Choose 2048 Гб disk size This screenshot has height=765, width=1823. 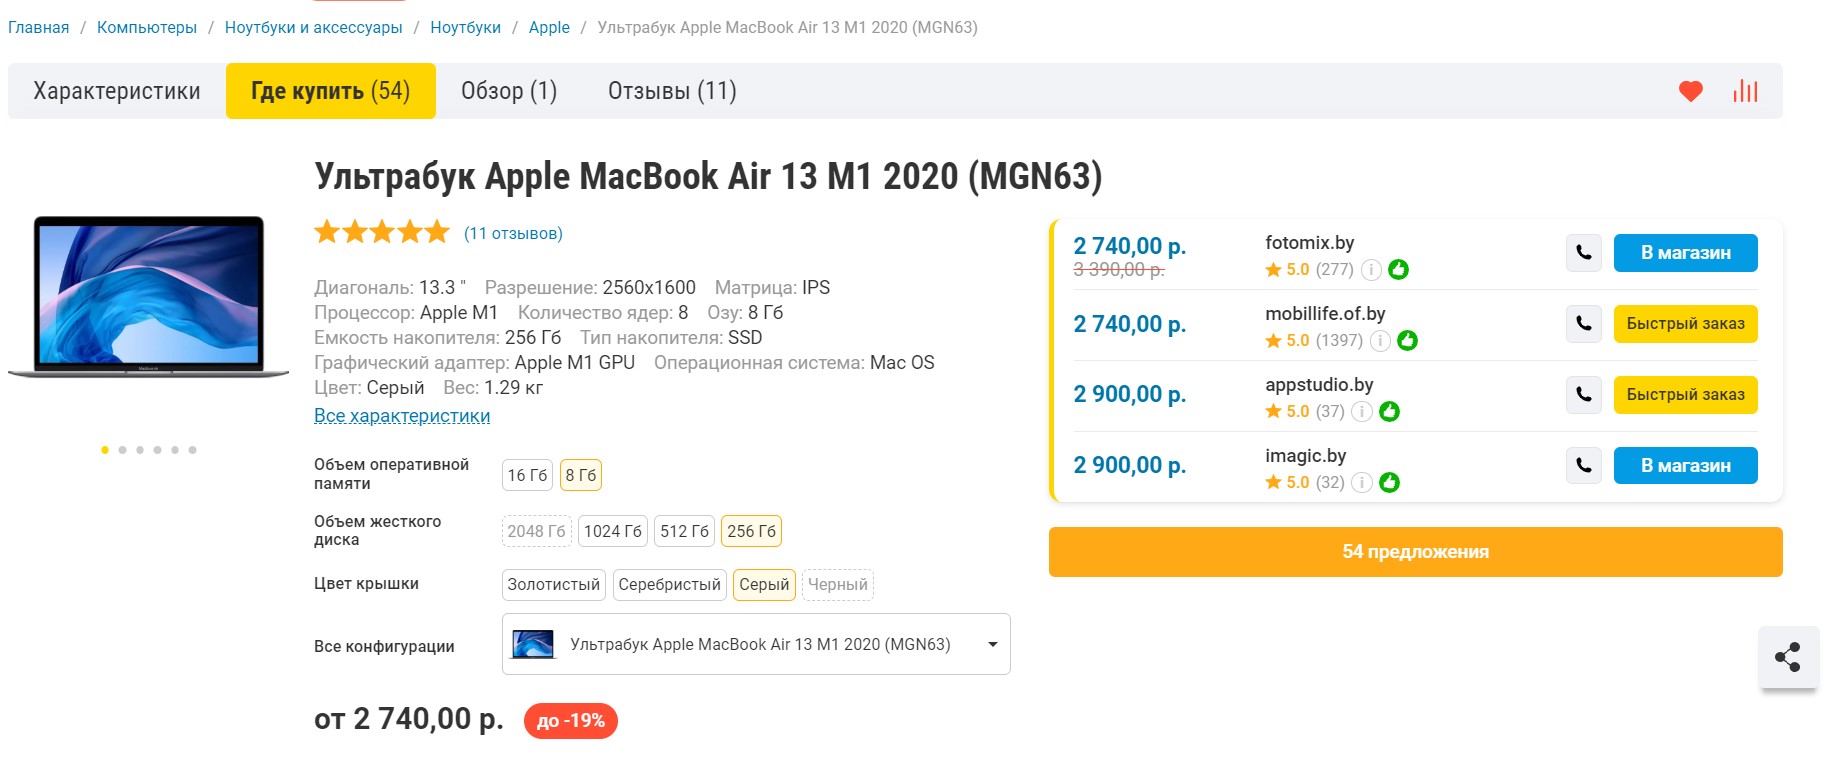click(x=536, y=531)
